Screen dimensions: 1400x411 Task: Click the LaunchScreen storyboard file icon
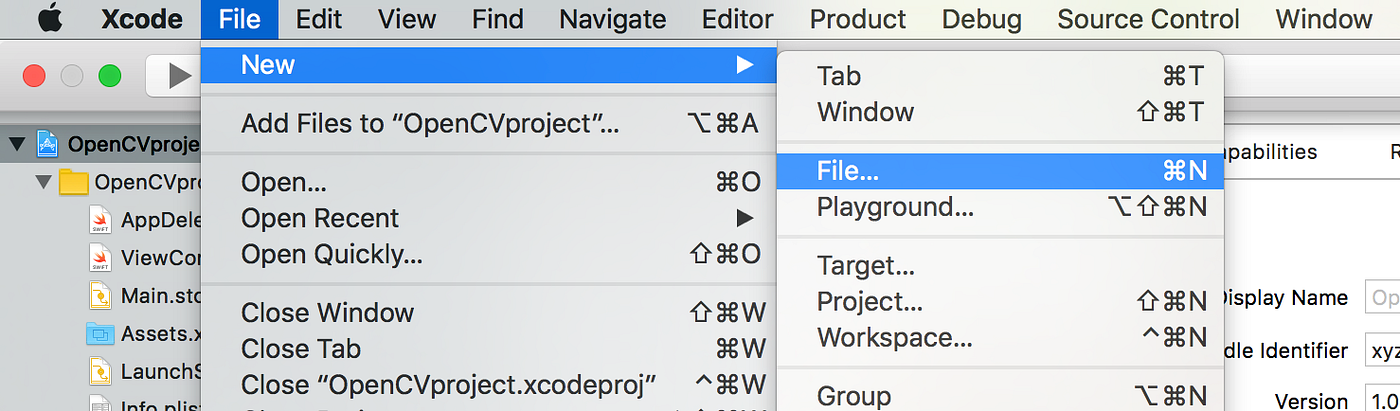100,372
